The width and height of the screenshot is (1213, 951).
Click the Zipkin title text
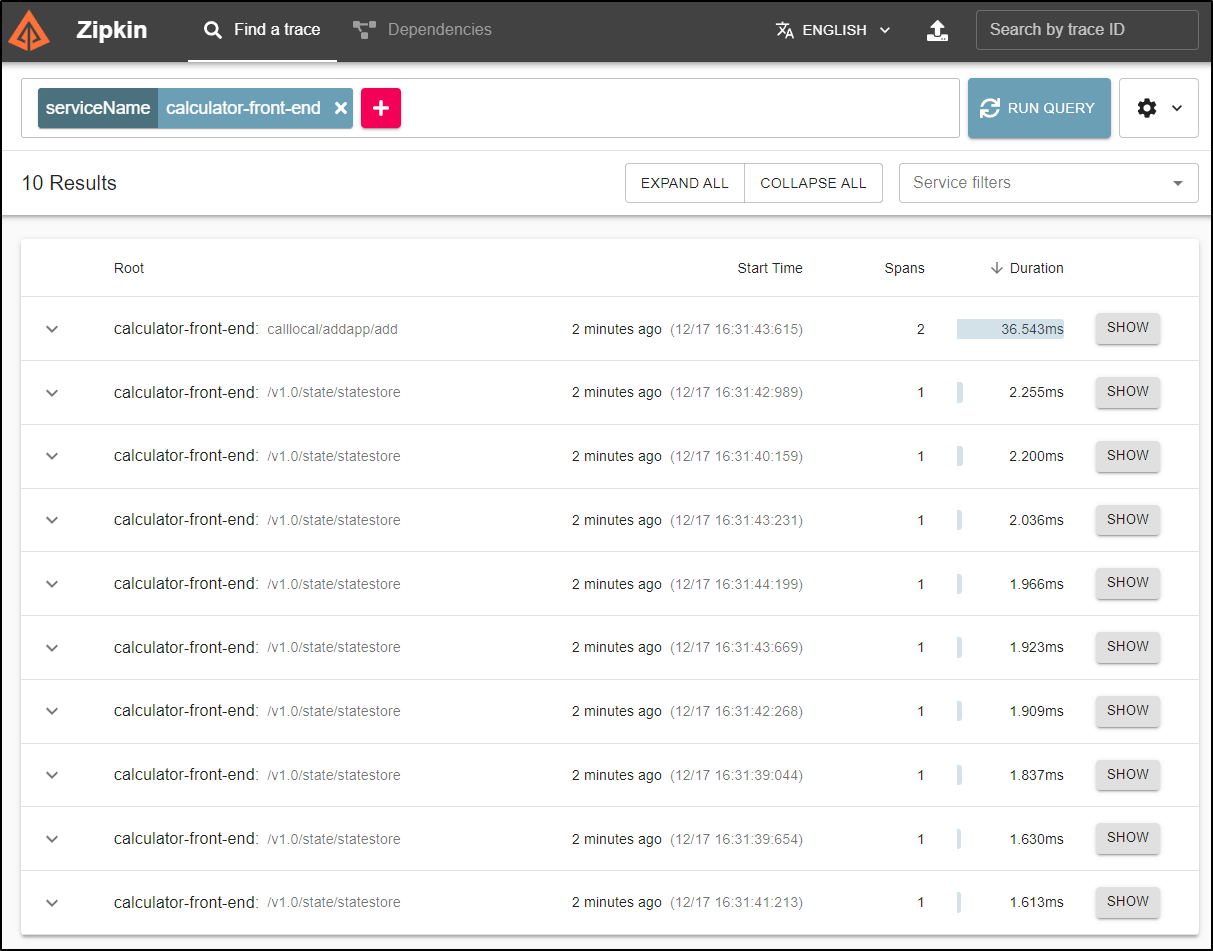click(111, 30)
